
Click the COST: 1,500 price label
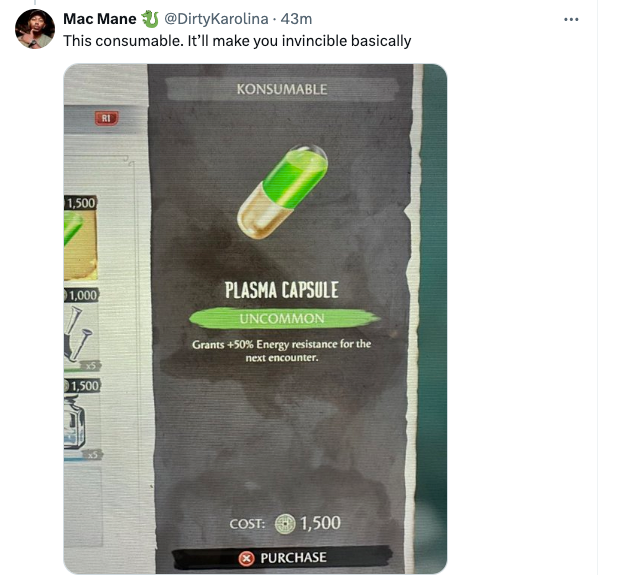click(285, 524)
